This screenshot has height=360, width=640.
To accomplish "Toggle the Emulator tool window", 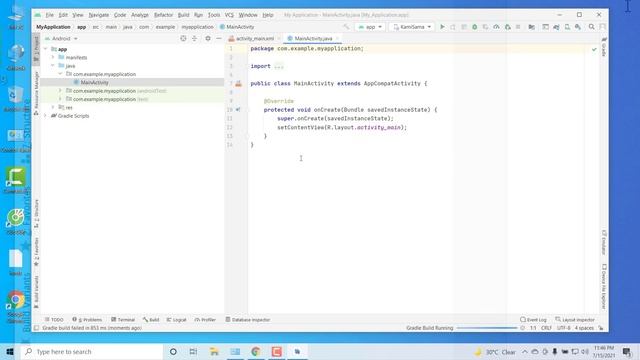I will 604,242.
